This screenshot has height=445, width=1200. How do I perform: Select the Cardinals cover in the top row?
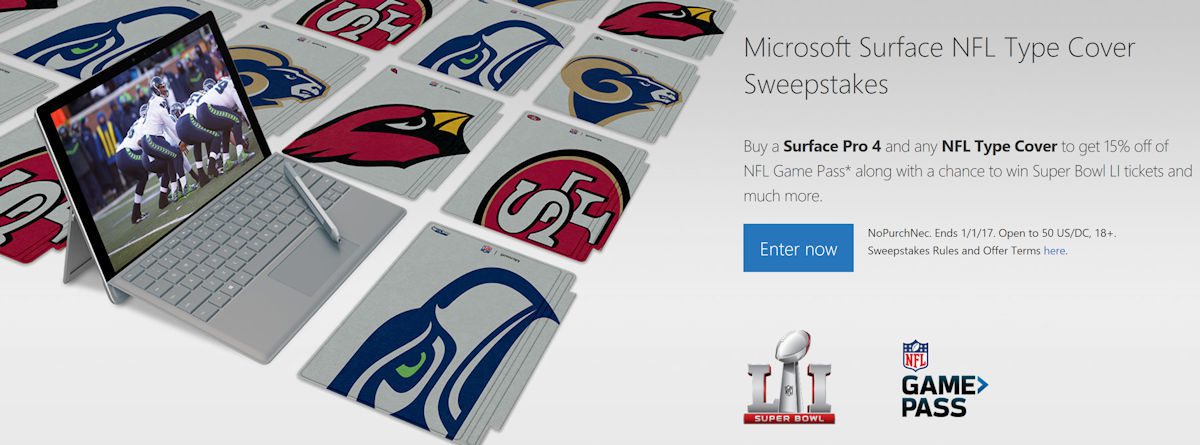660,22
